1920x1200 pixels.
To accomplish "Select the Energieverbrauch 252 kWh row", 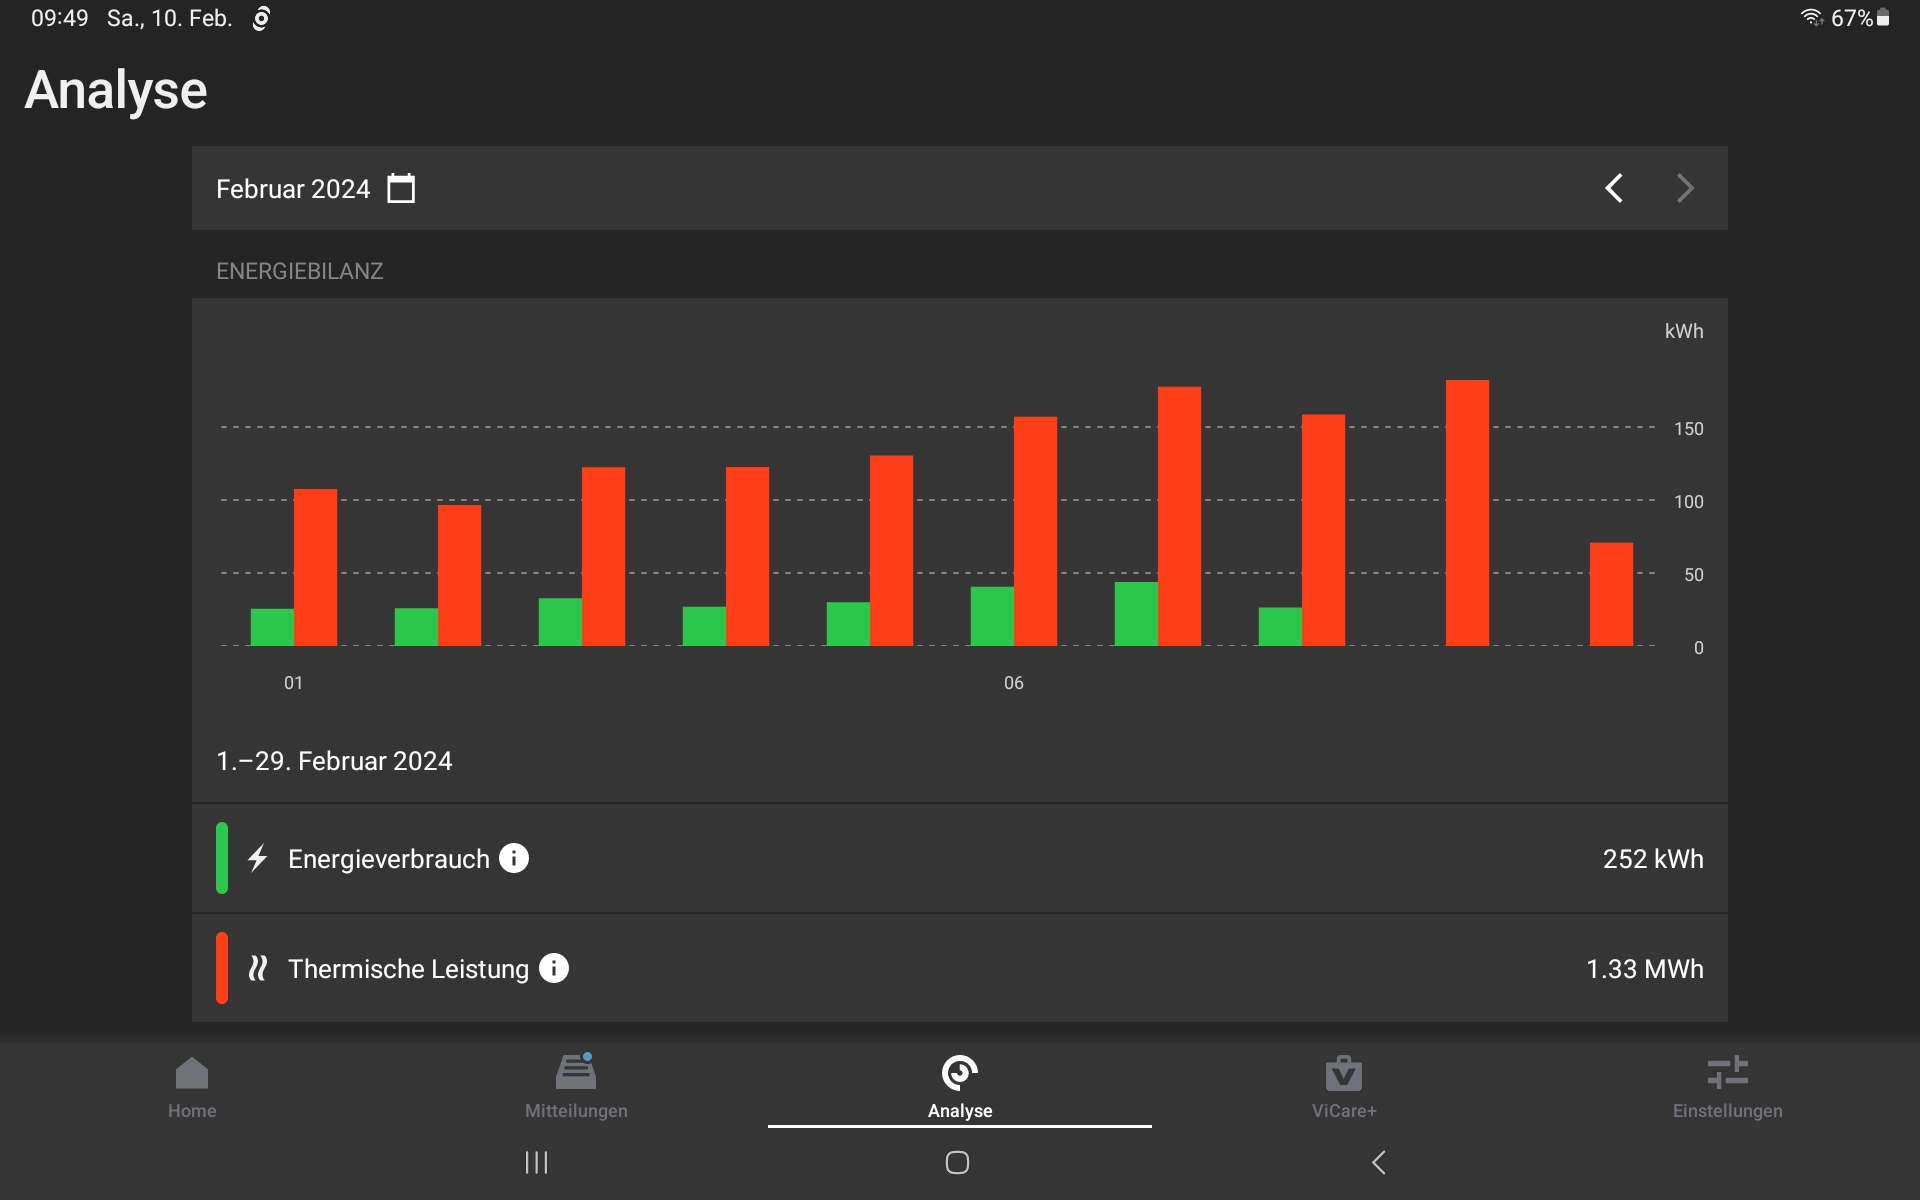I will pyautogui.click(x=960, y=858).
